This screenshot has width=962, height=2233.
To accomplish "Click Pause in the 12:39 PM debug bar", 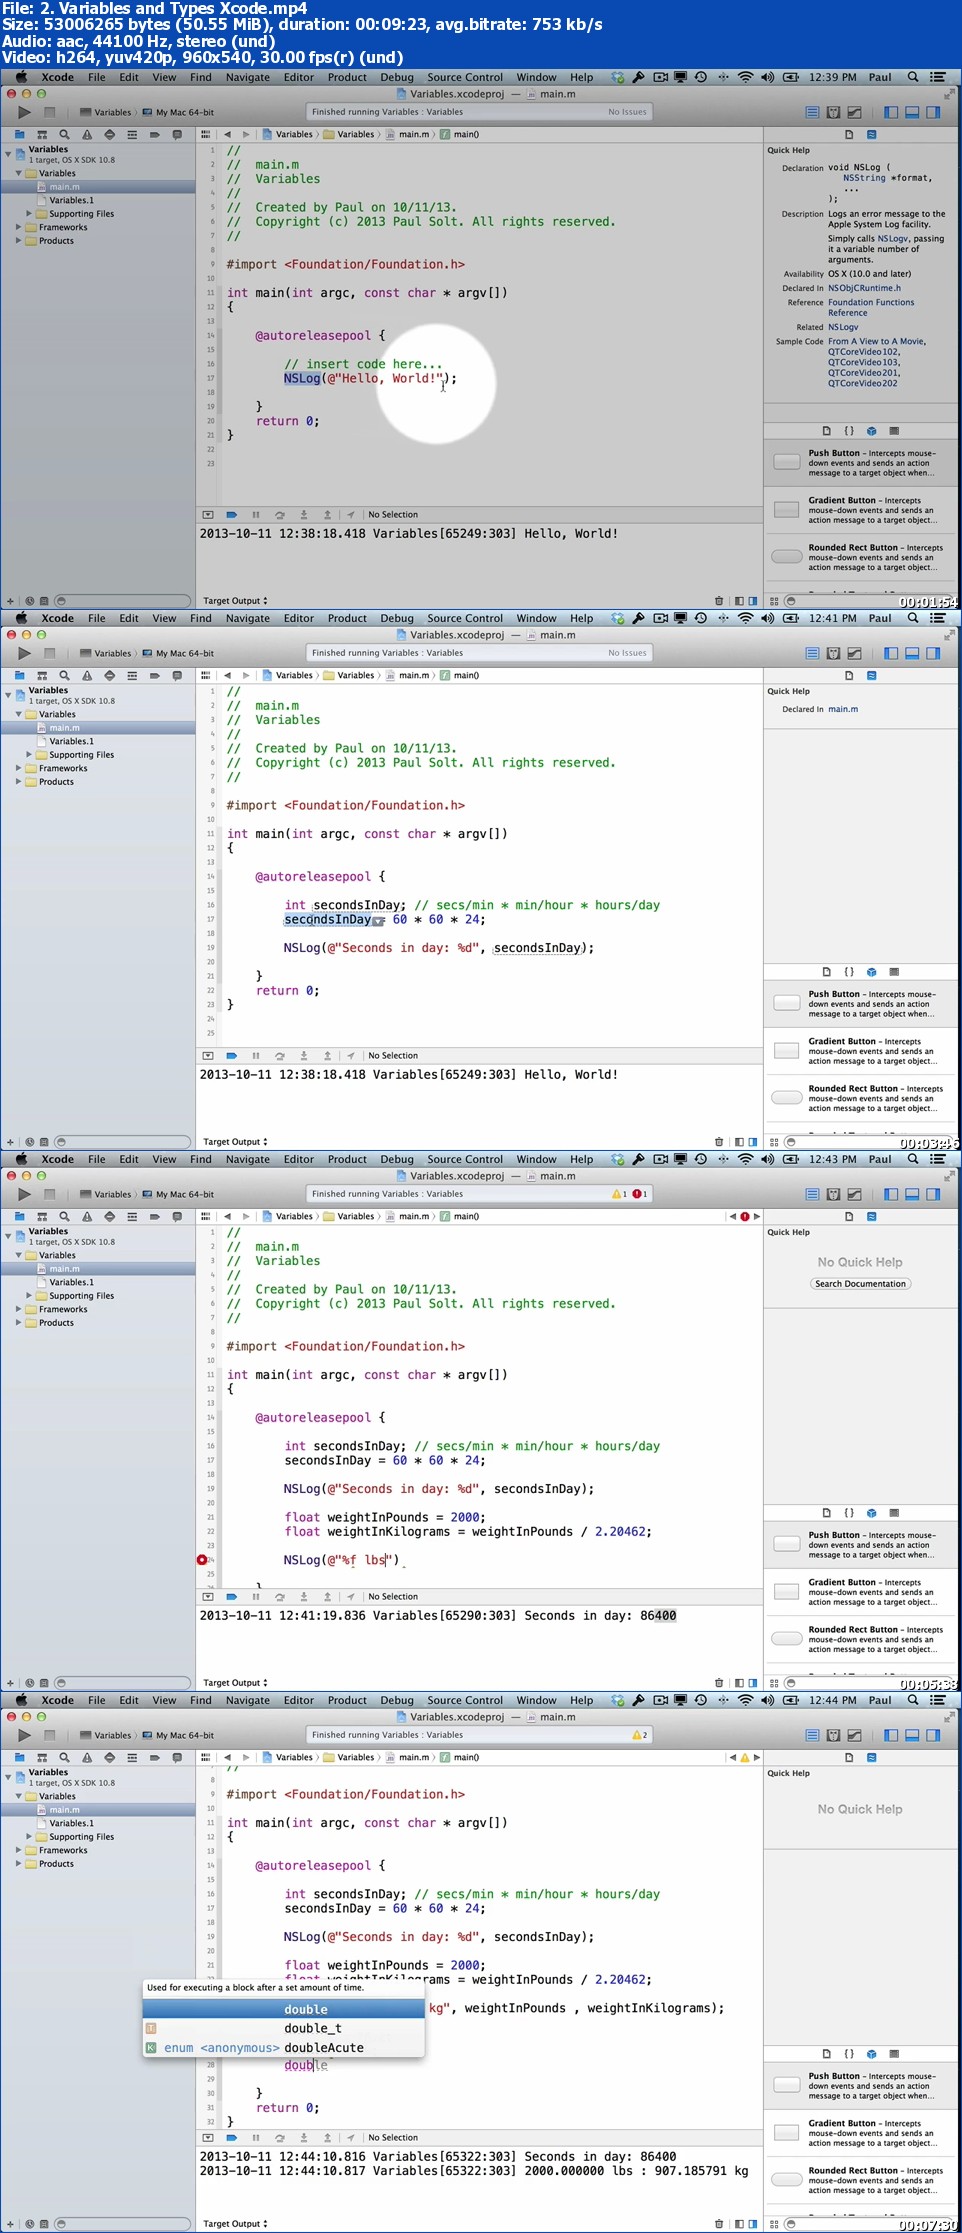I will (x=256, y=515).
